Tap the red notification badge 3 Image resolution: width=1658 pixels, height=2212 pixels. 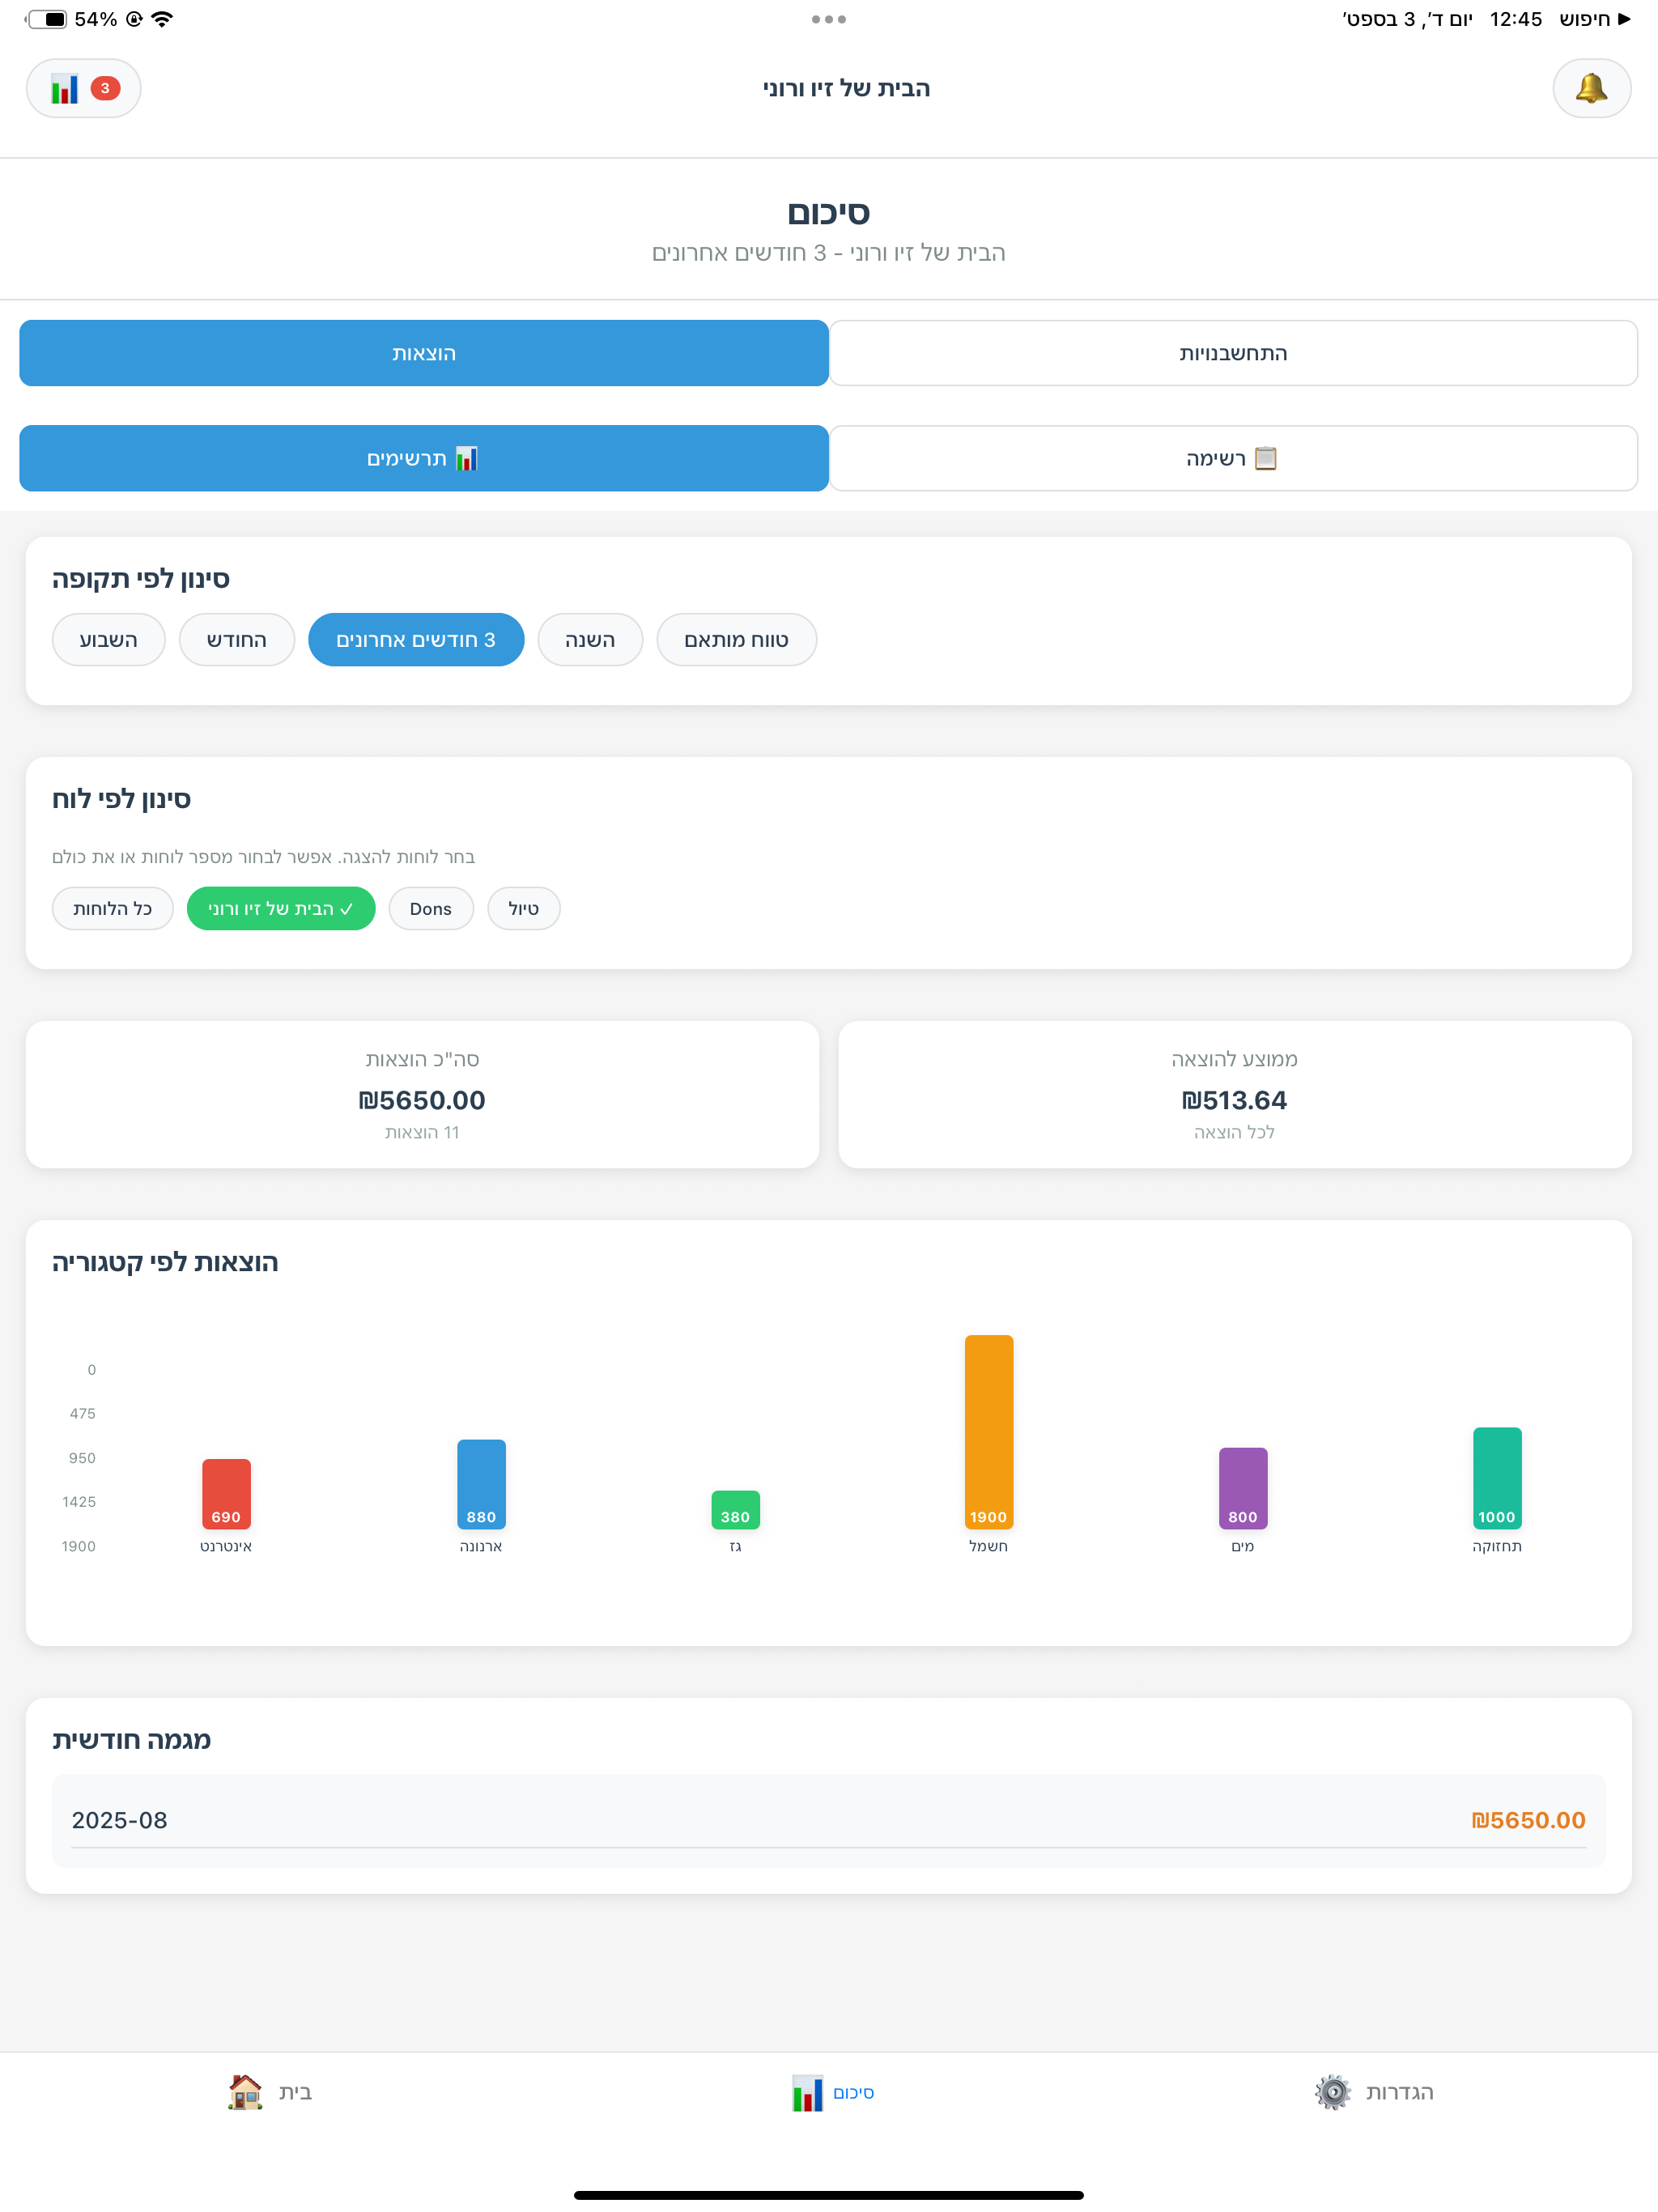point(105,88)
